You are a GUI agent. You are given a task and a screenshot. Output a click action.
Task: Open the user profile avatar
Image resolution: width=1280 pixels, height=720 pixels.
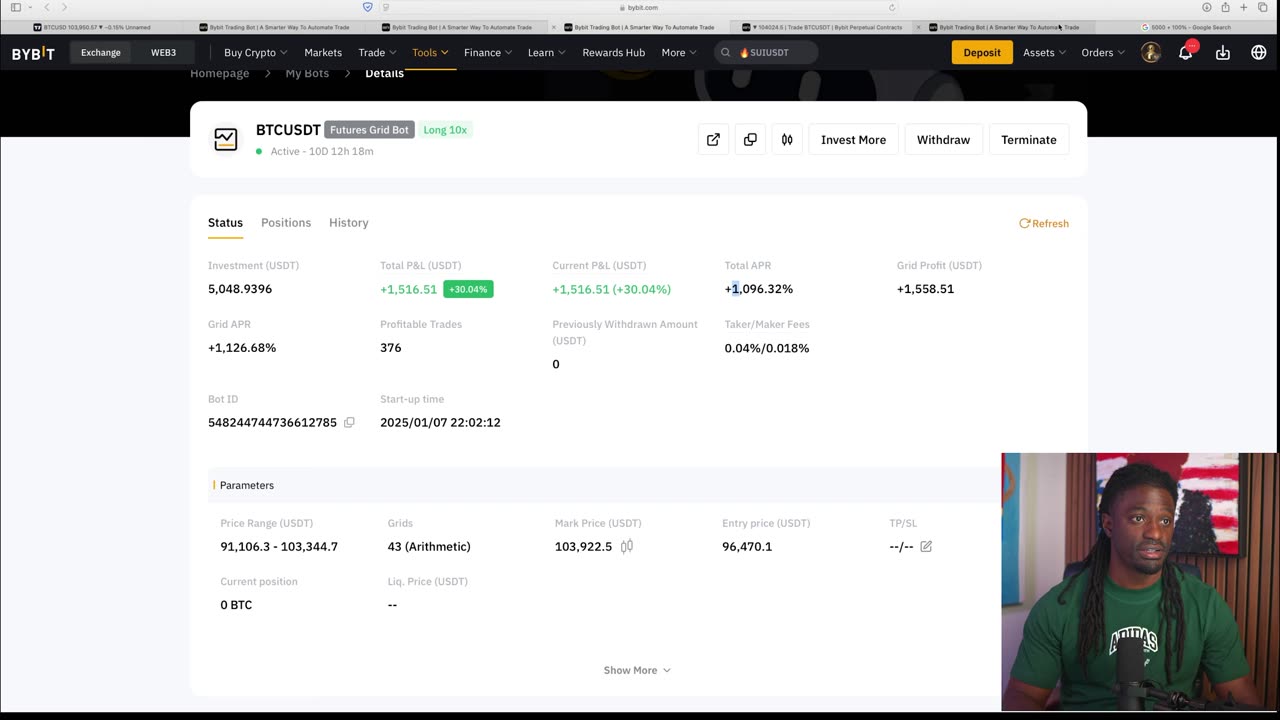pyautogui.click(x=1151, y=52)
